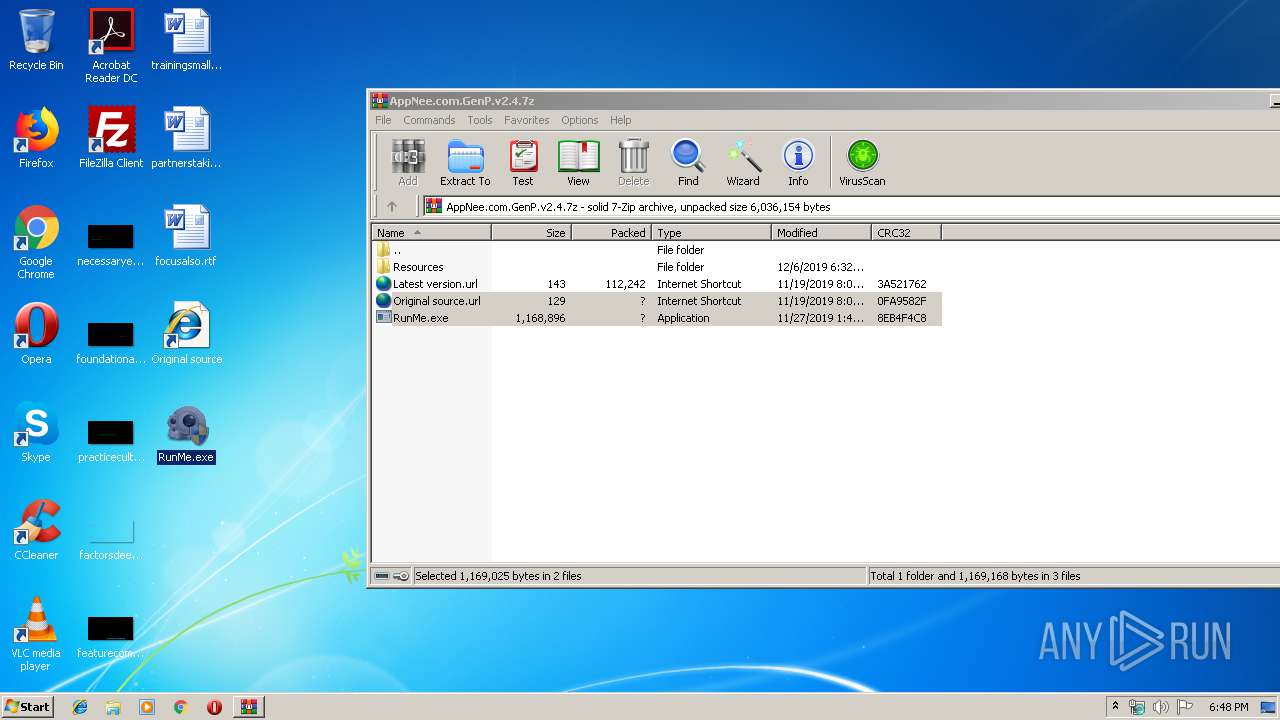Screen dimensions: 1280x720
Task: Select Original source desktop shortcut
Action: click(187, 334)
